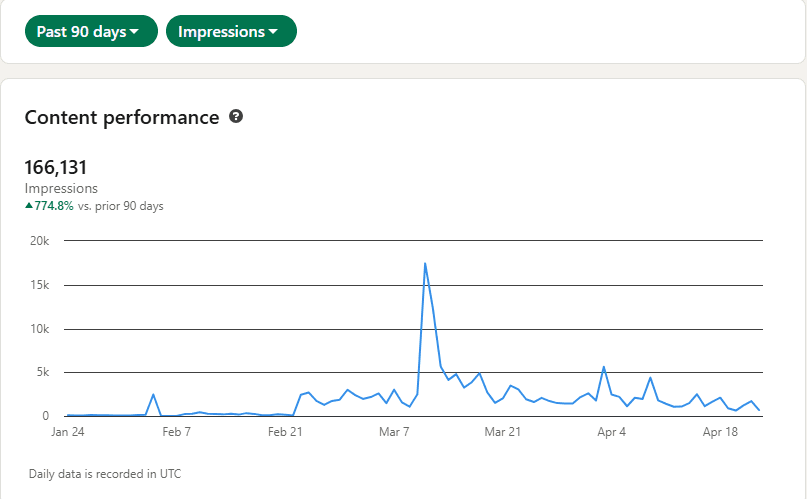Click the highest peak after Mar 7
Screen dimensions: 807x499
click(425, 264)
